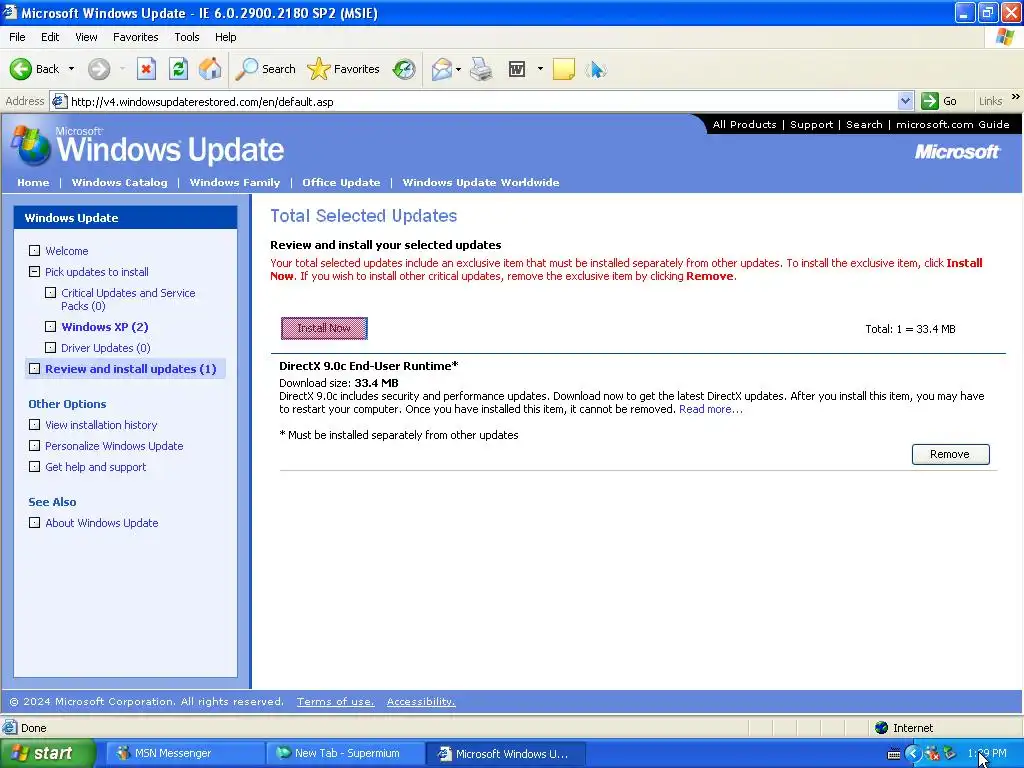Go to the Home page icon
The height and width of the screenshot is (768, 1024).
210,69
